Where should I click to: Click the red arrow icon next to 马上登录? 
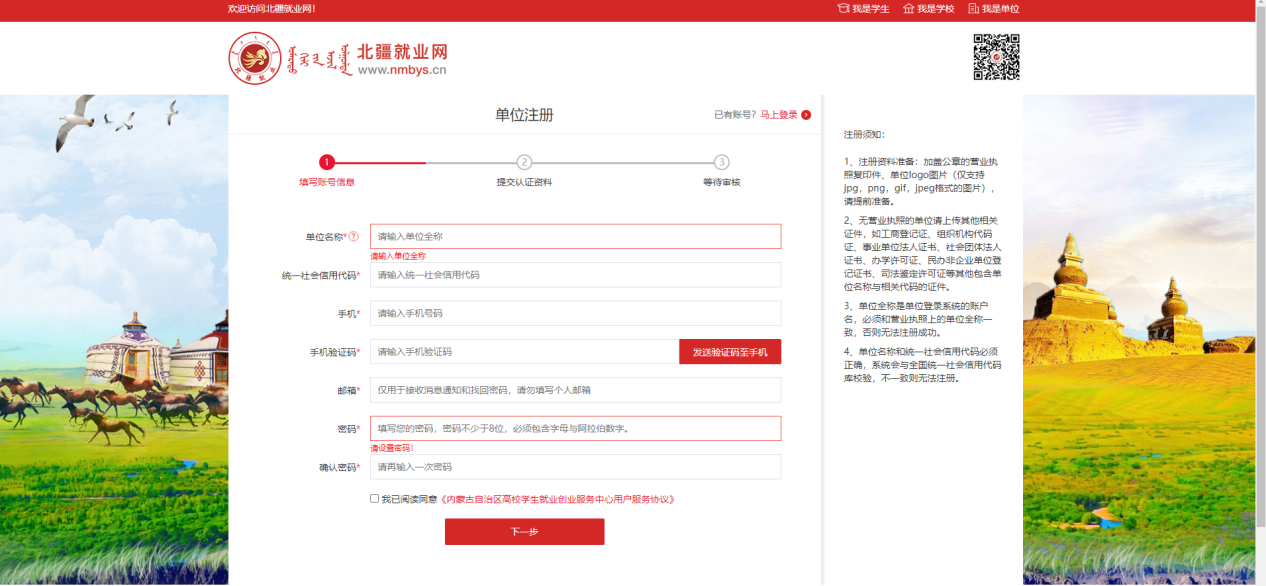[806, 115]
